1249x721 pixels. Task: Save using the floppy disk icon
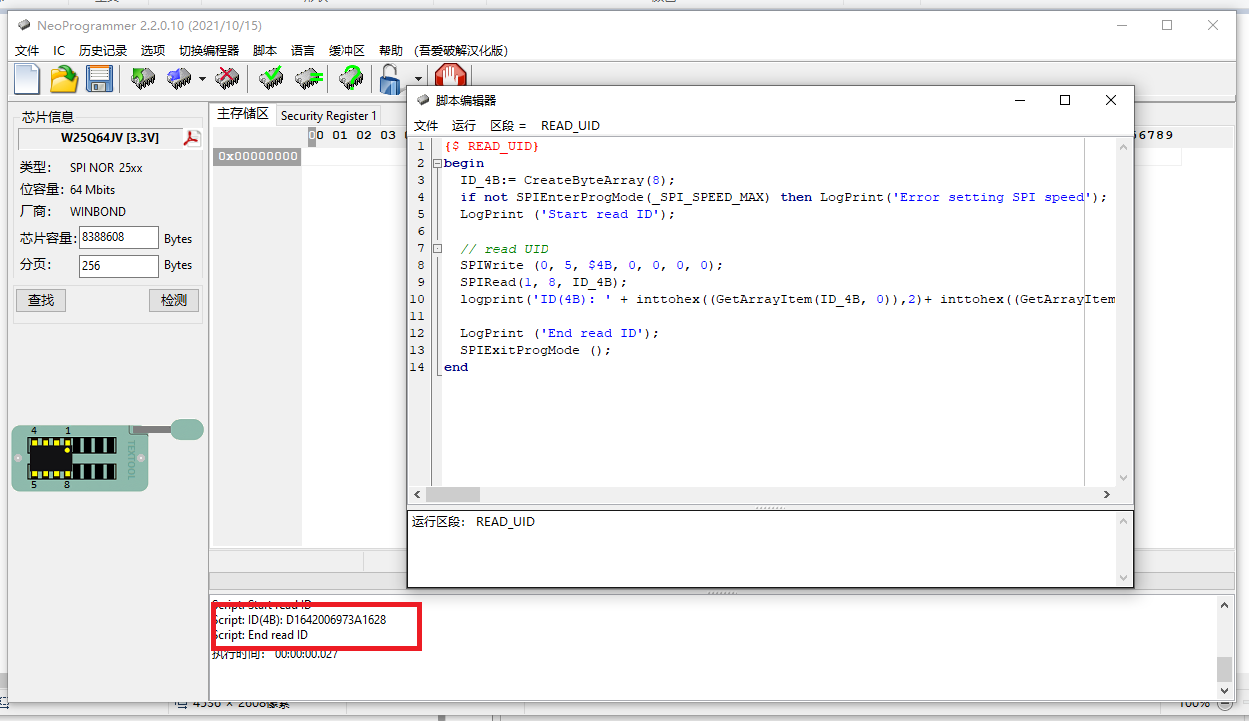pos(98,78)
